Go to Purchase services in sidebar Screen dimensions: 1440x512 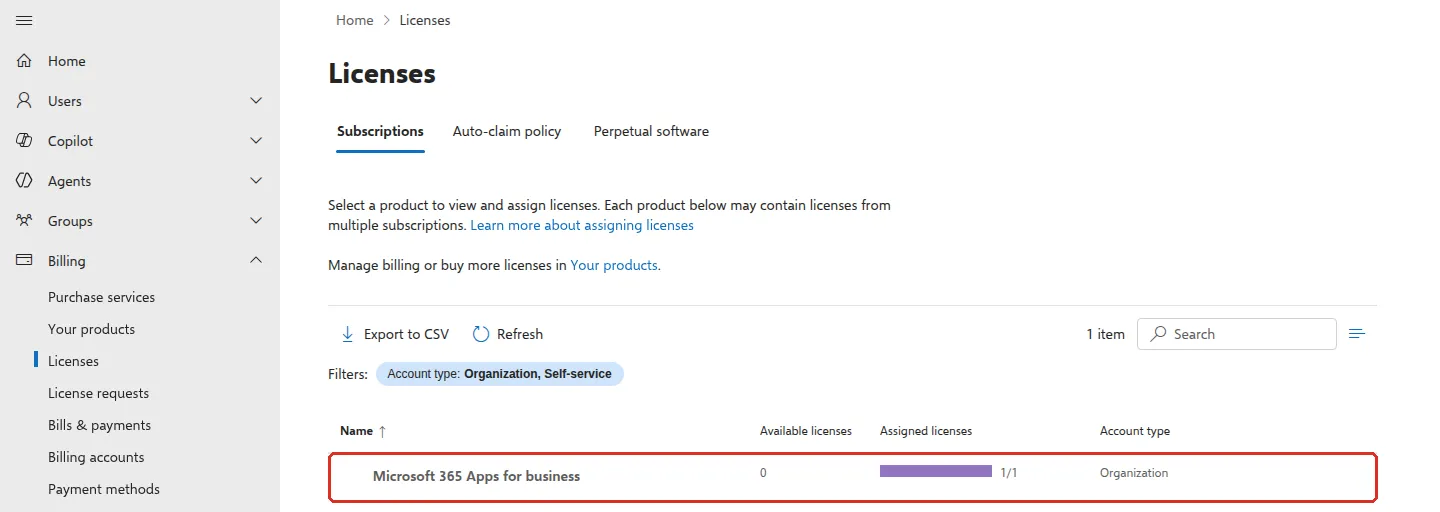101,297
